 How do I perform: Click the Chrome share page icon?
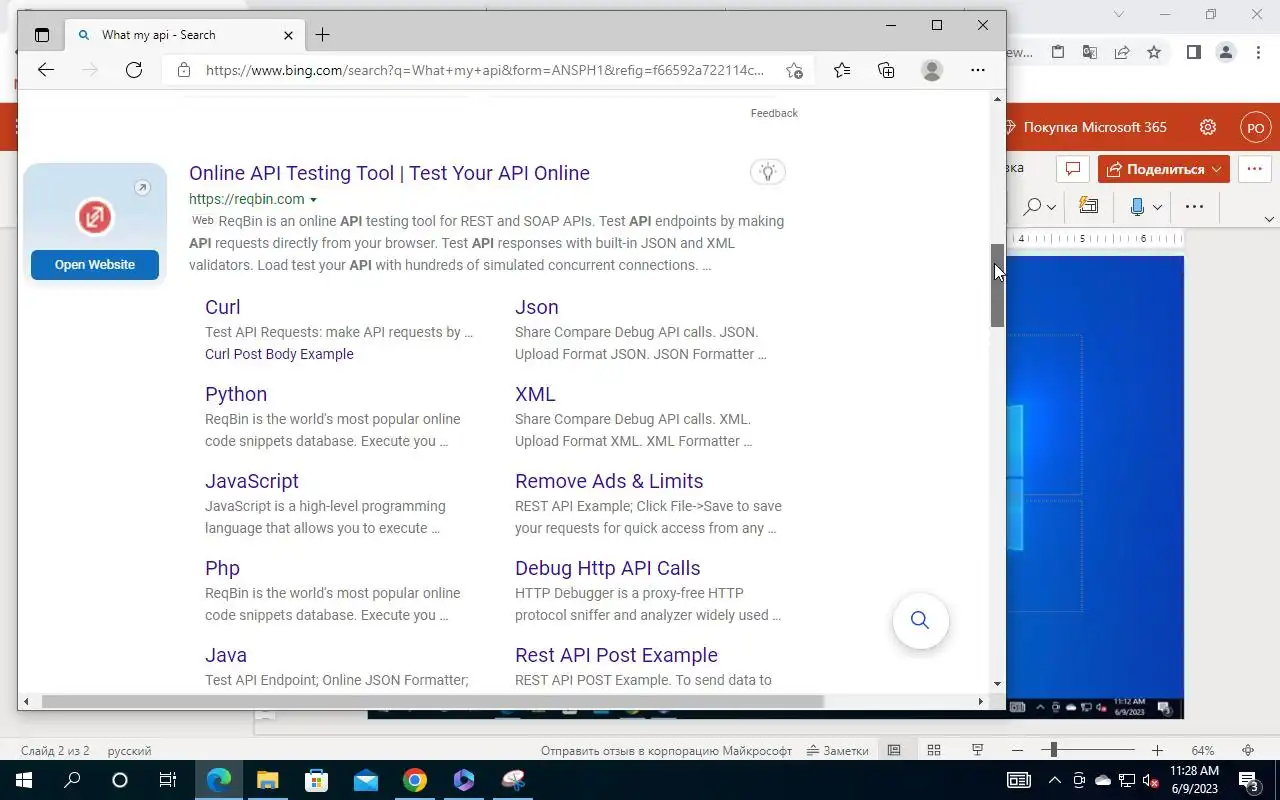point(1122,52)
